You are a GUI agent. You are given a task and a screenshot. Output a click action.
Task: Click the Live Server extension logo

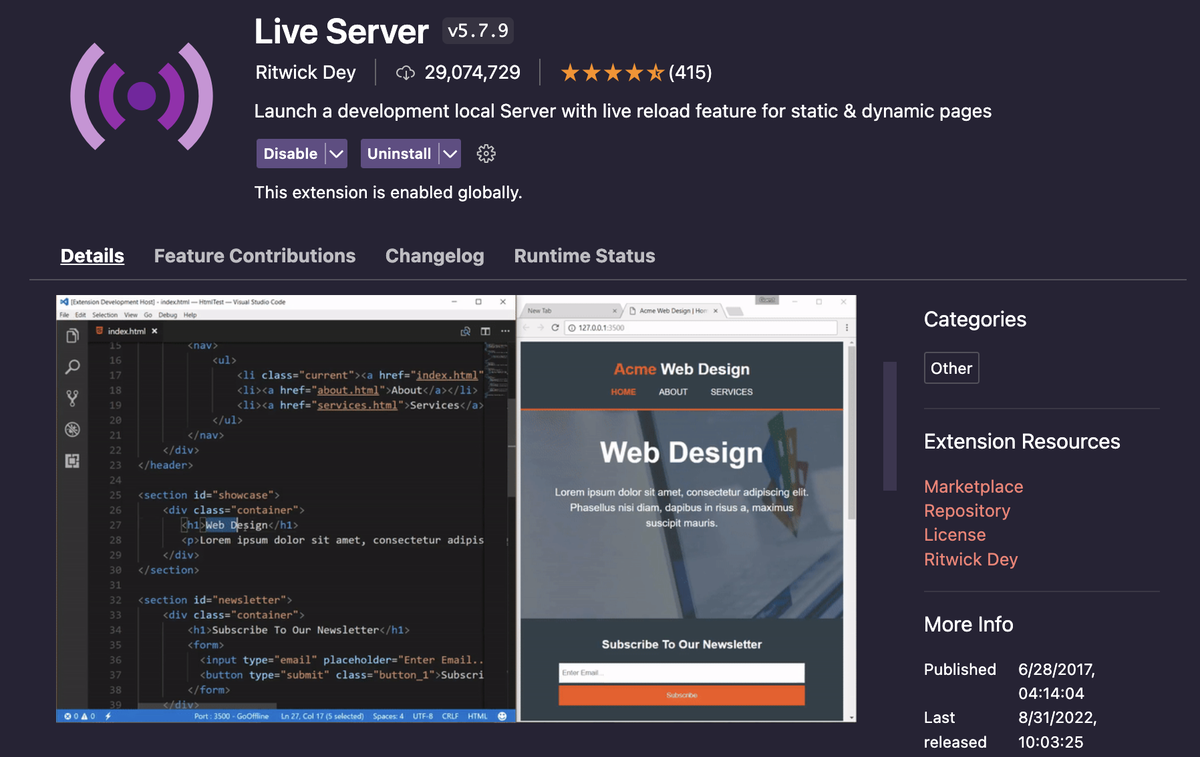[x=142, y=96]
